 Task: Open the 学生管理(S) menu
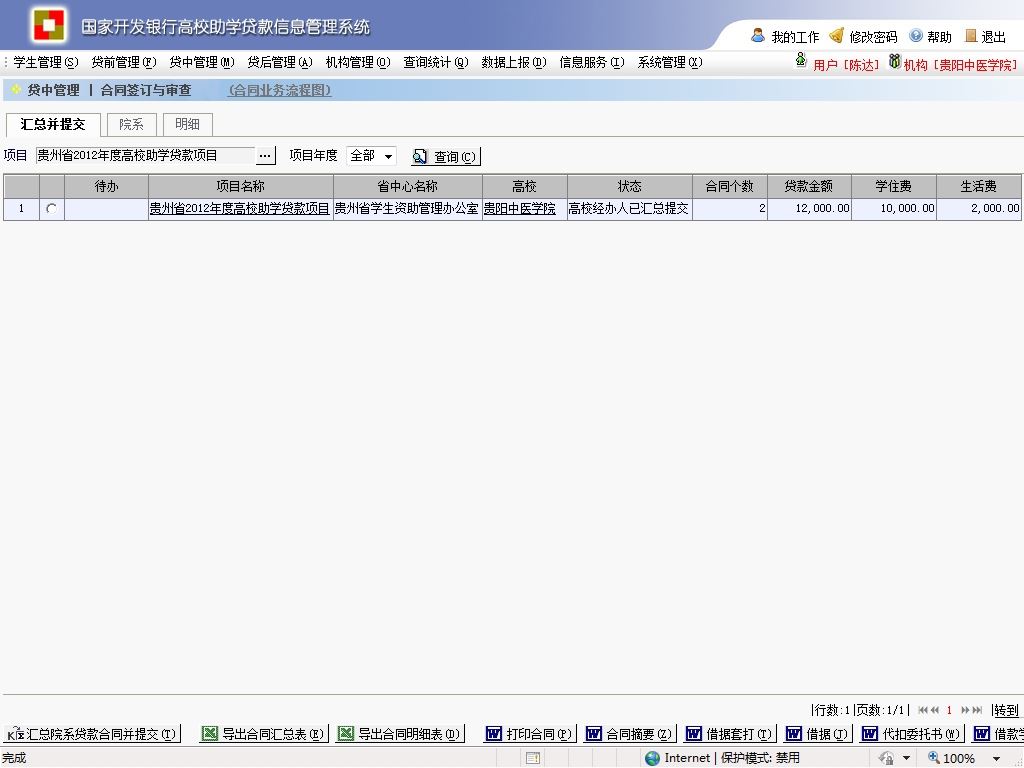coord(45,62)
